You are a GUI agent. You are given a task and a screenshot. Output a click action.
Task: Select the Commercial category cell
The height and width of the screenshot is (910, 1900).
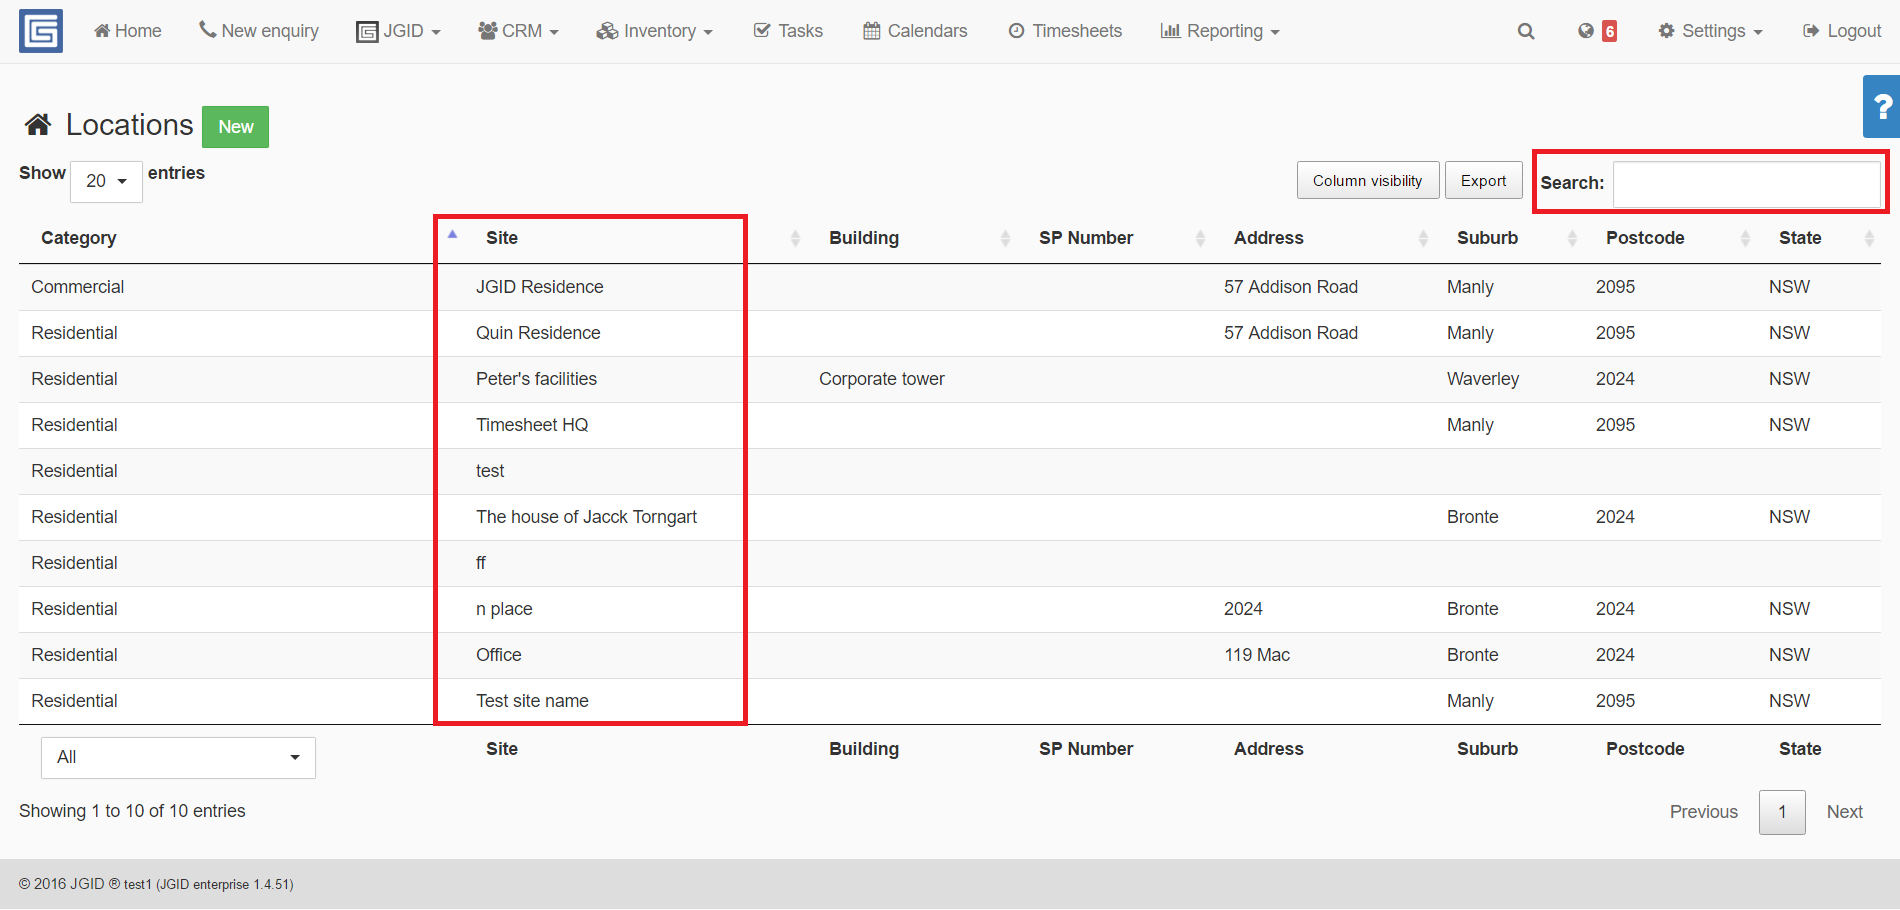click(x=77, y=287)
